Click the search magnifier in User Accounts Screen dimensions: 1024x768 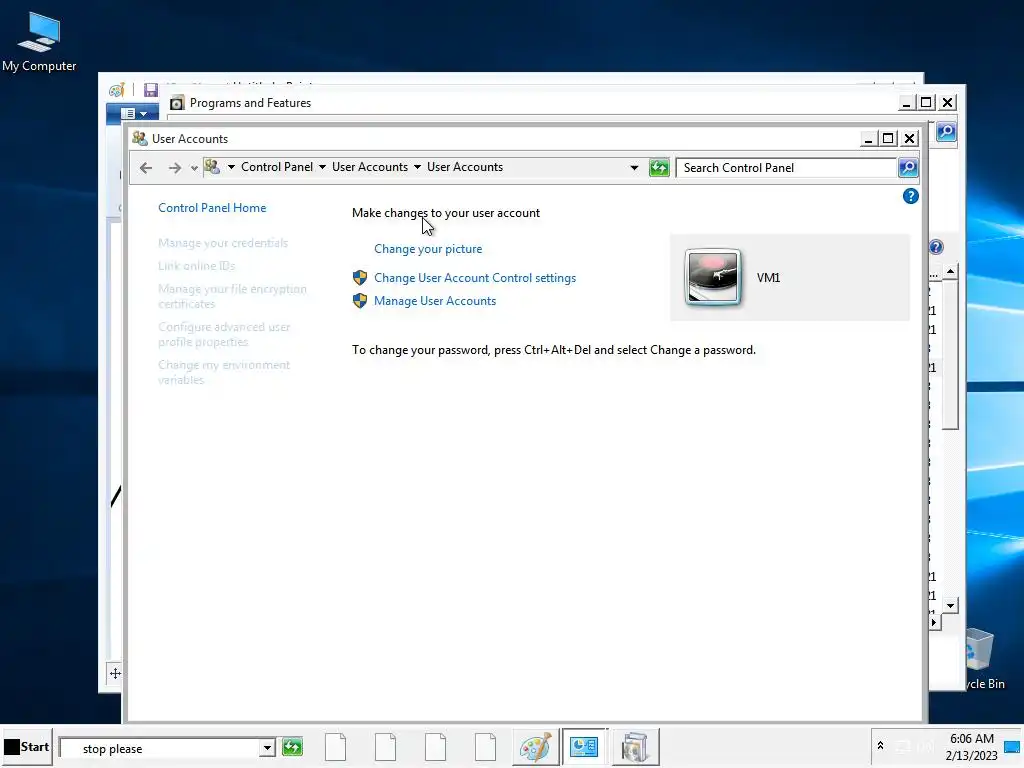point(908,168)
